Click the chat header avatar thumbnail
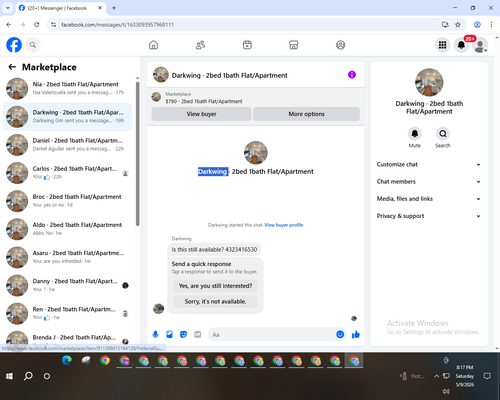 (161, 75)
